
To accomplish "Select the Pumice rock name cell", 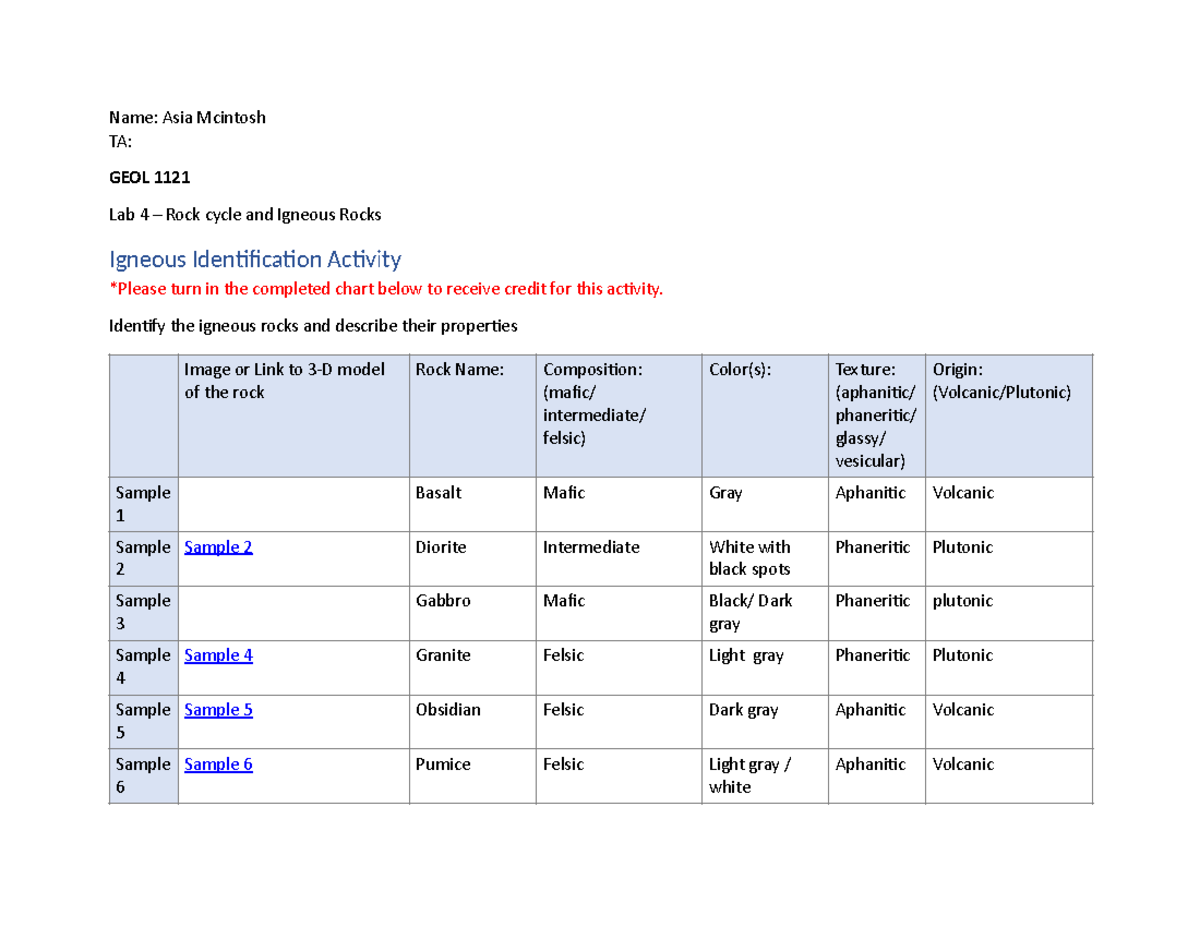I will click(x=473, y=775).
